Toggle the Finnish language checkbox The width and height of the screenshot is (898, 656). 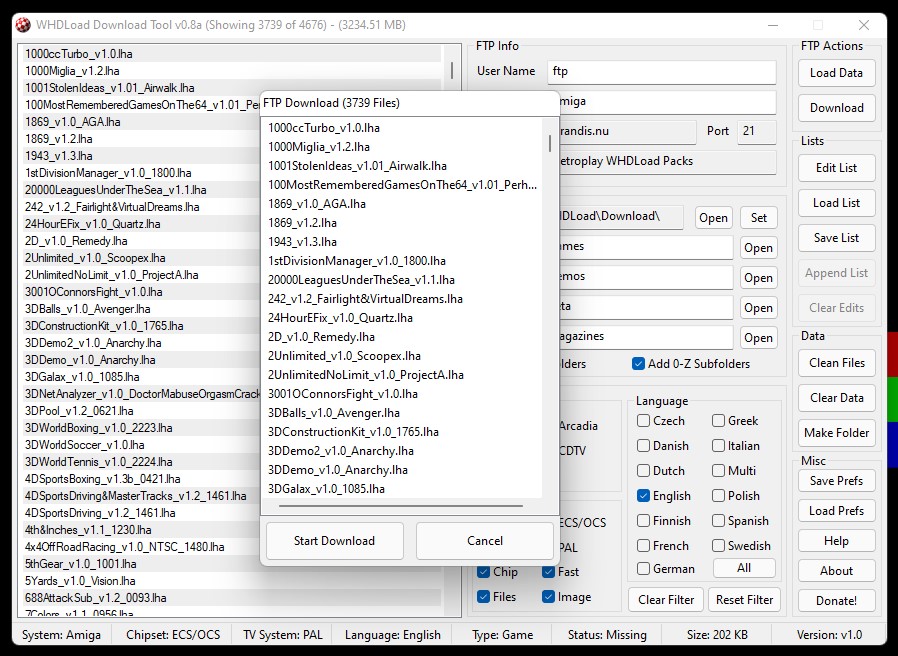click(x=643, y=521)
